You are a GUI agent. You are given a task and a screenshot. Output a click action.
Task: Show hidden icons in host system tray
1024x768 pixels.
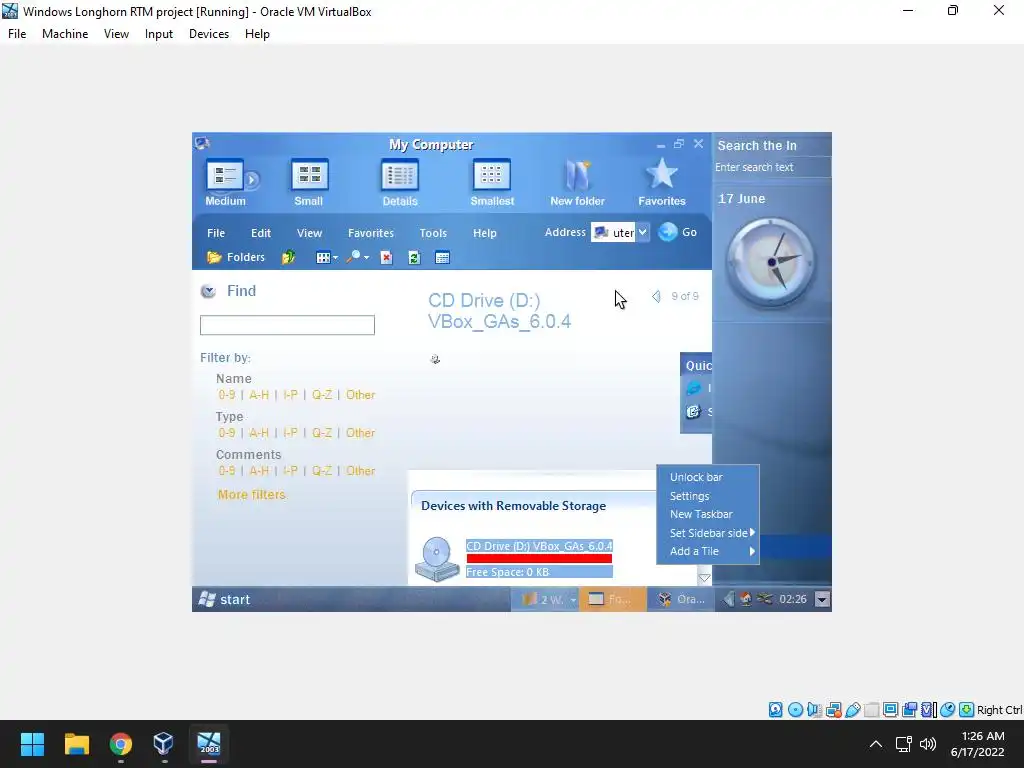(876, 744)
